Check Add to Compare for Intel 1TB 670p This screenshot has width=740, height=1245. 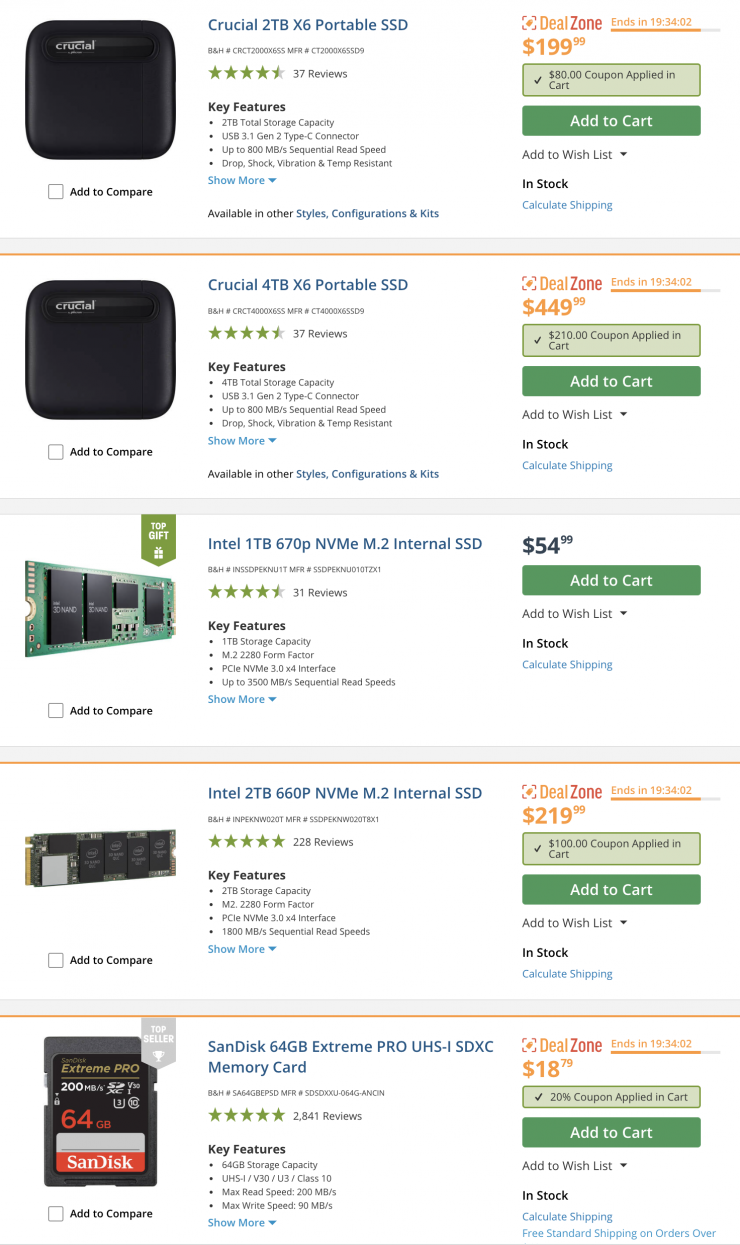pyautogui.click(x=56, y=711)
